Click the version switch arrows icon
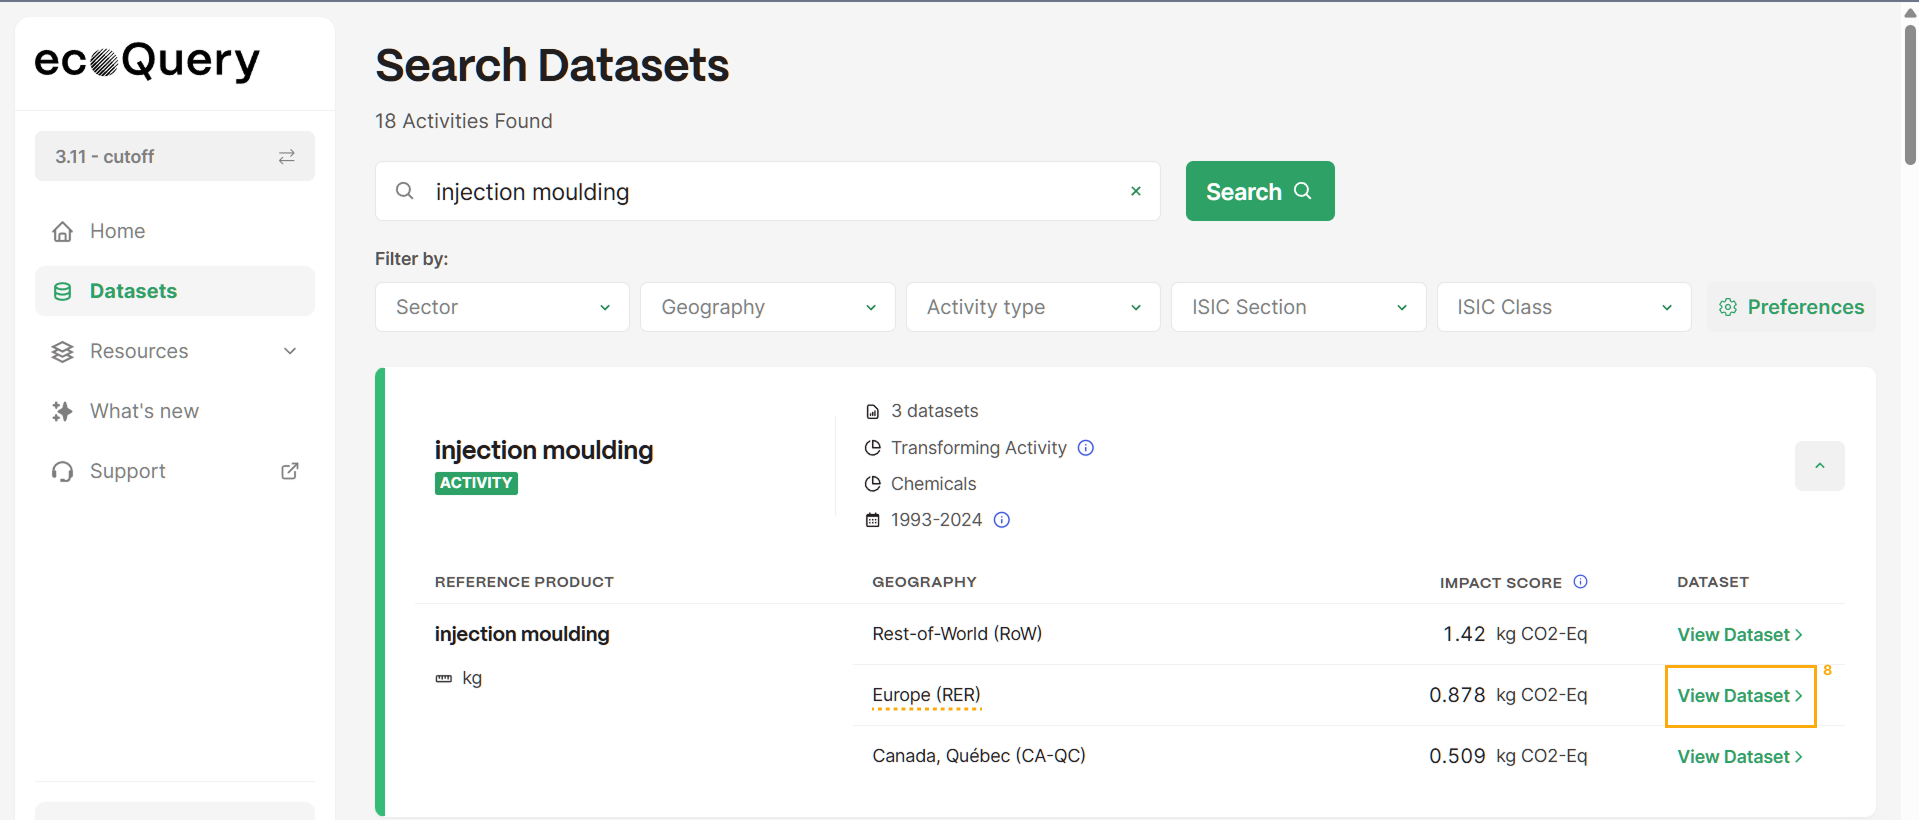Viewport: 1919px width, 820px height. coord(287,157)
